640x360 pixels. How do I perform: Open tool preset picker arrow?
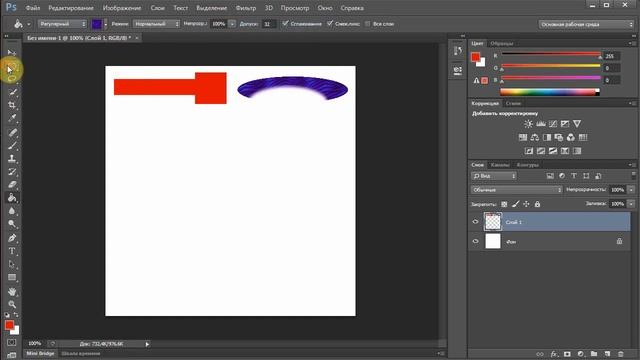click(x=29, y=24)
